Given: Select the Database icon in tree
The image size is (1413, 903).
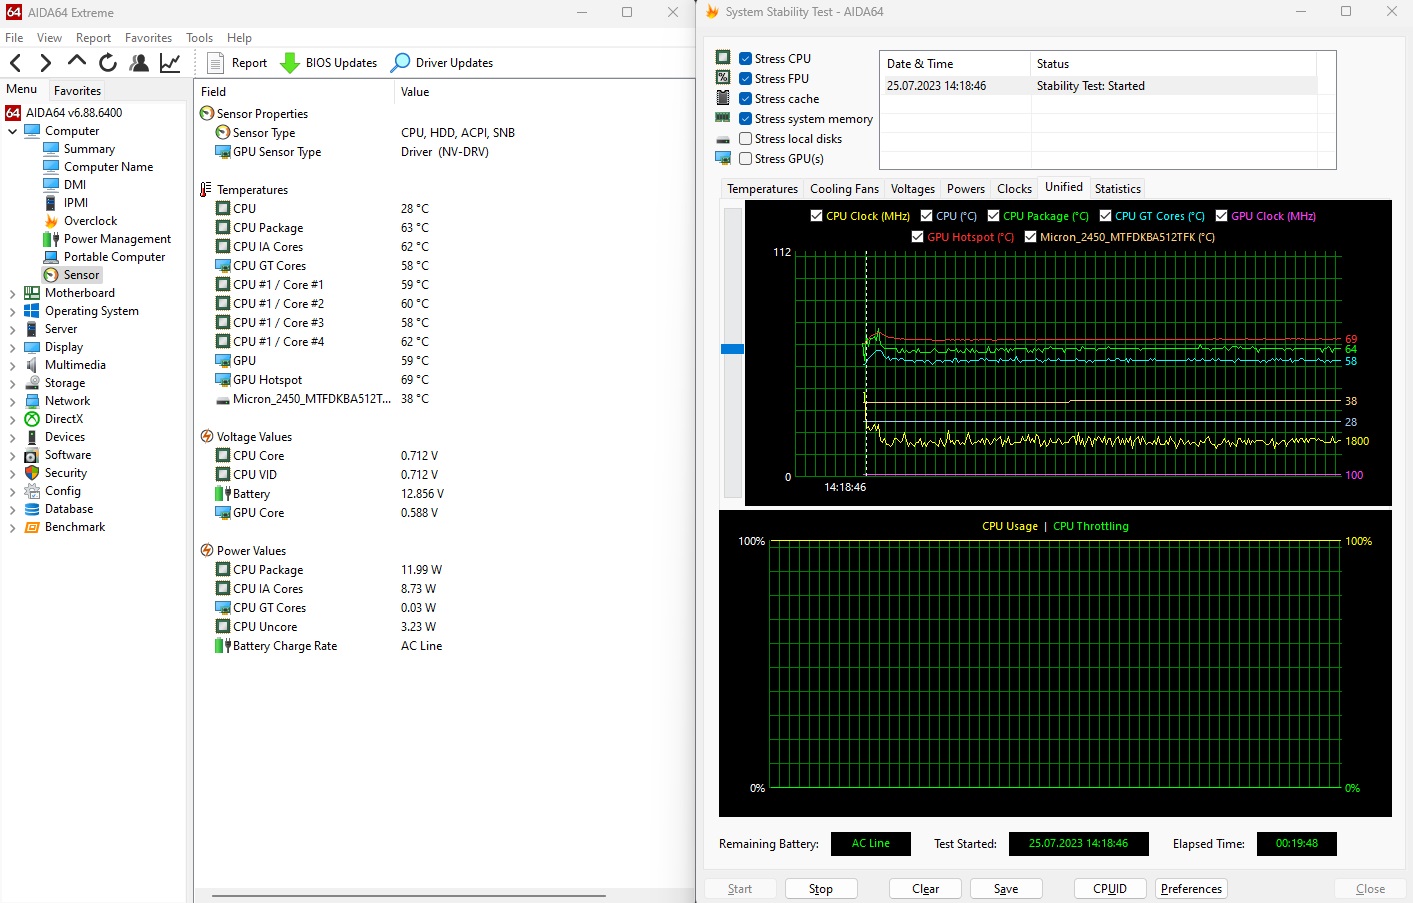Looking at the screenshot, I should (32, 509).
